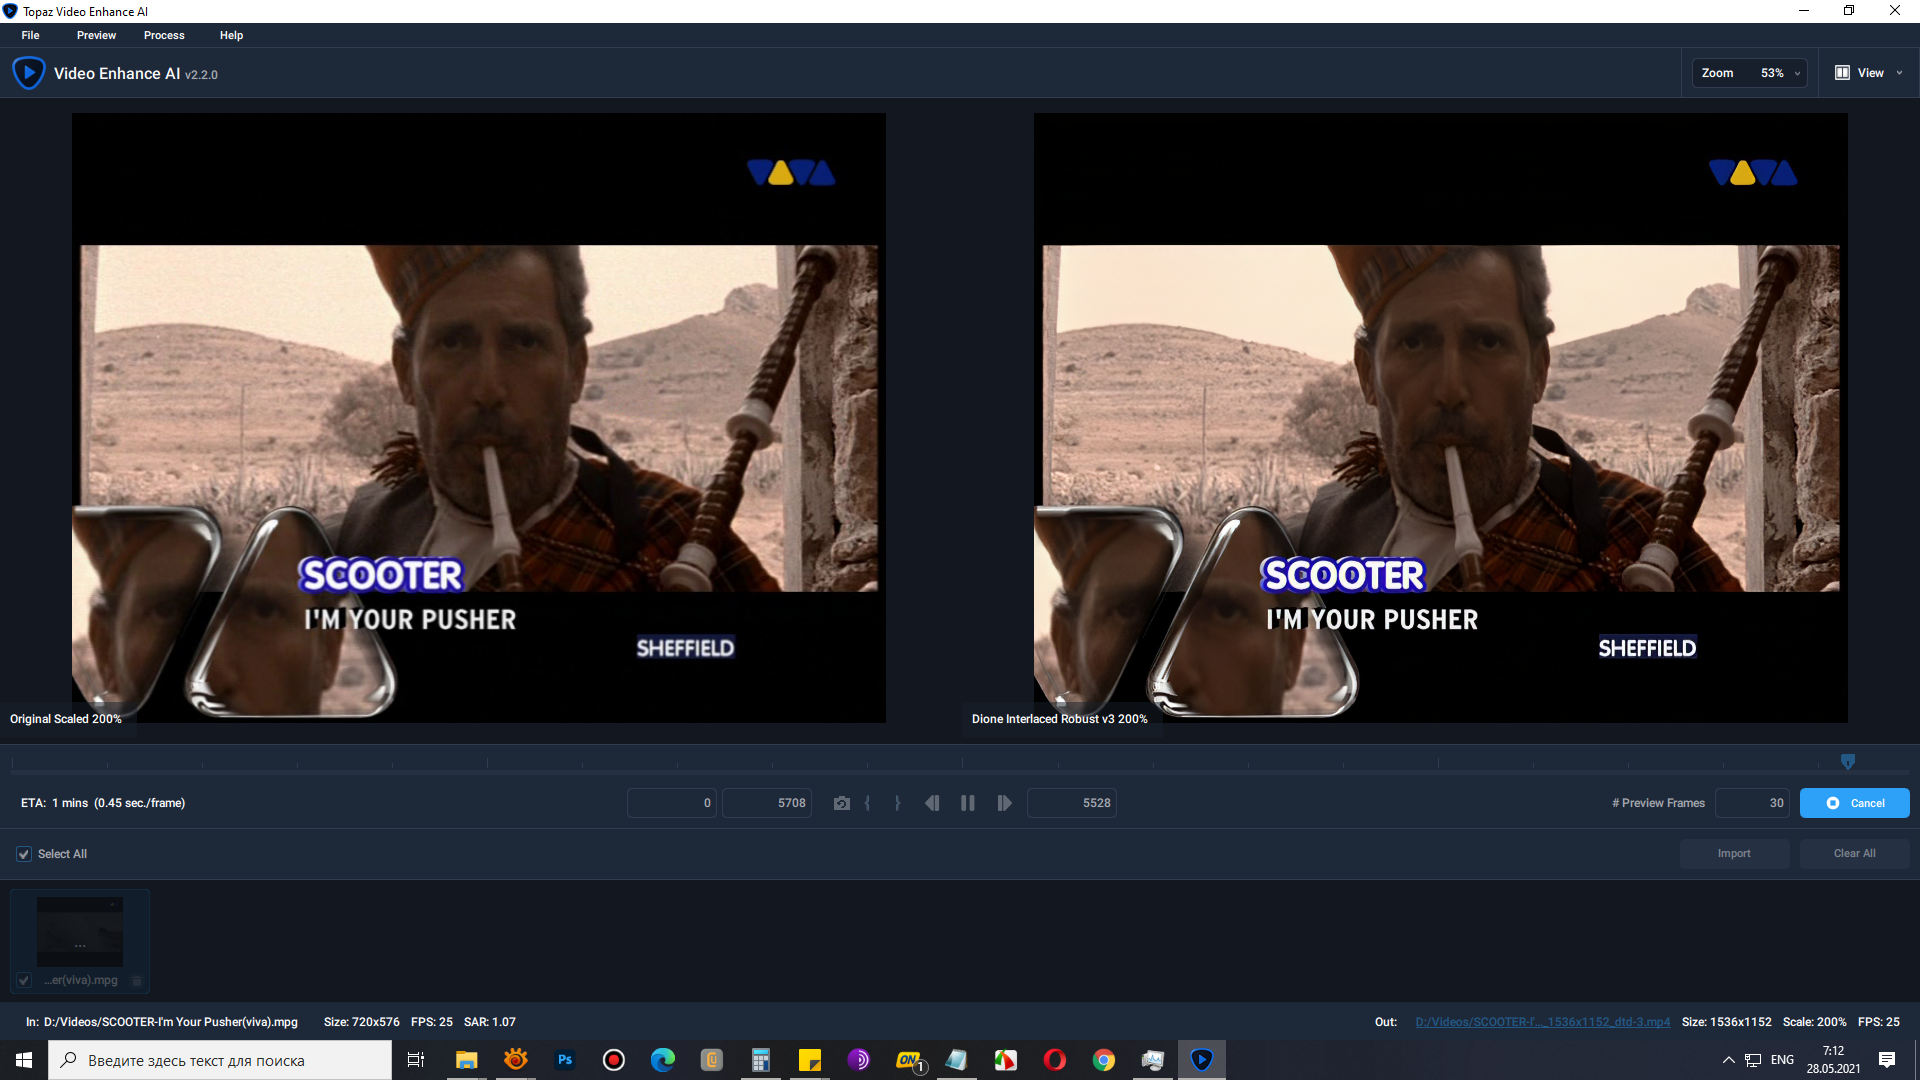This screenshot has width=1920, height=1080.
Task: Click the Dione Interlaced Robust v3 200% label
Action: [1059, 719]
